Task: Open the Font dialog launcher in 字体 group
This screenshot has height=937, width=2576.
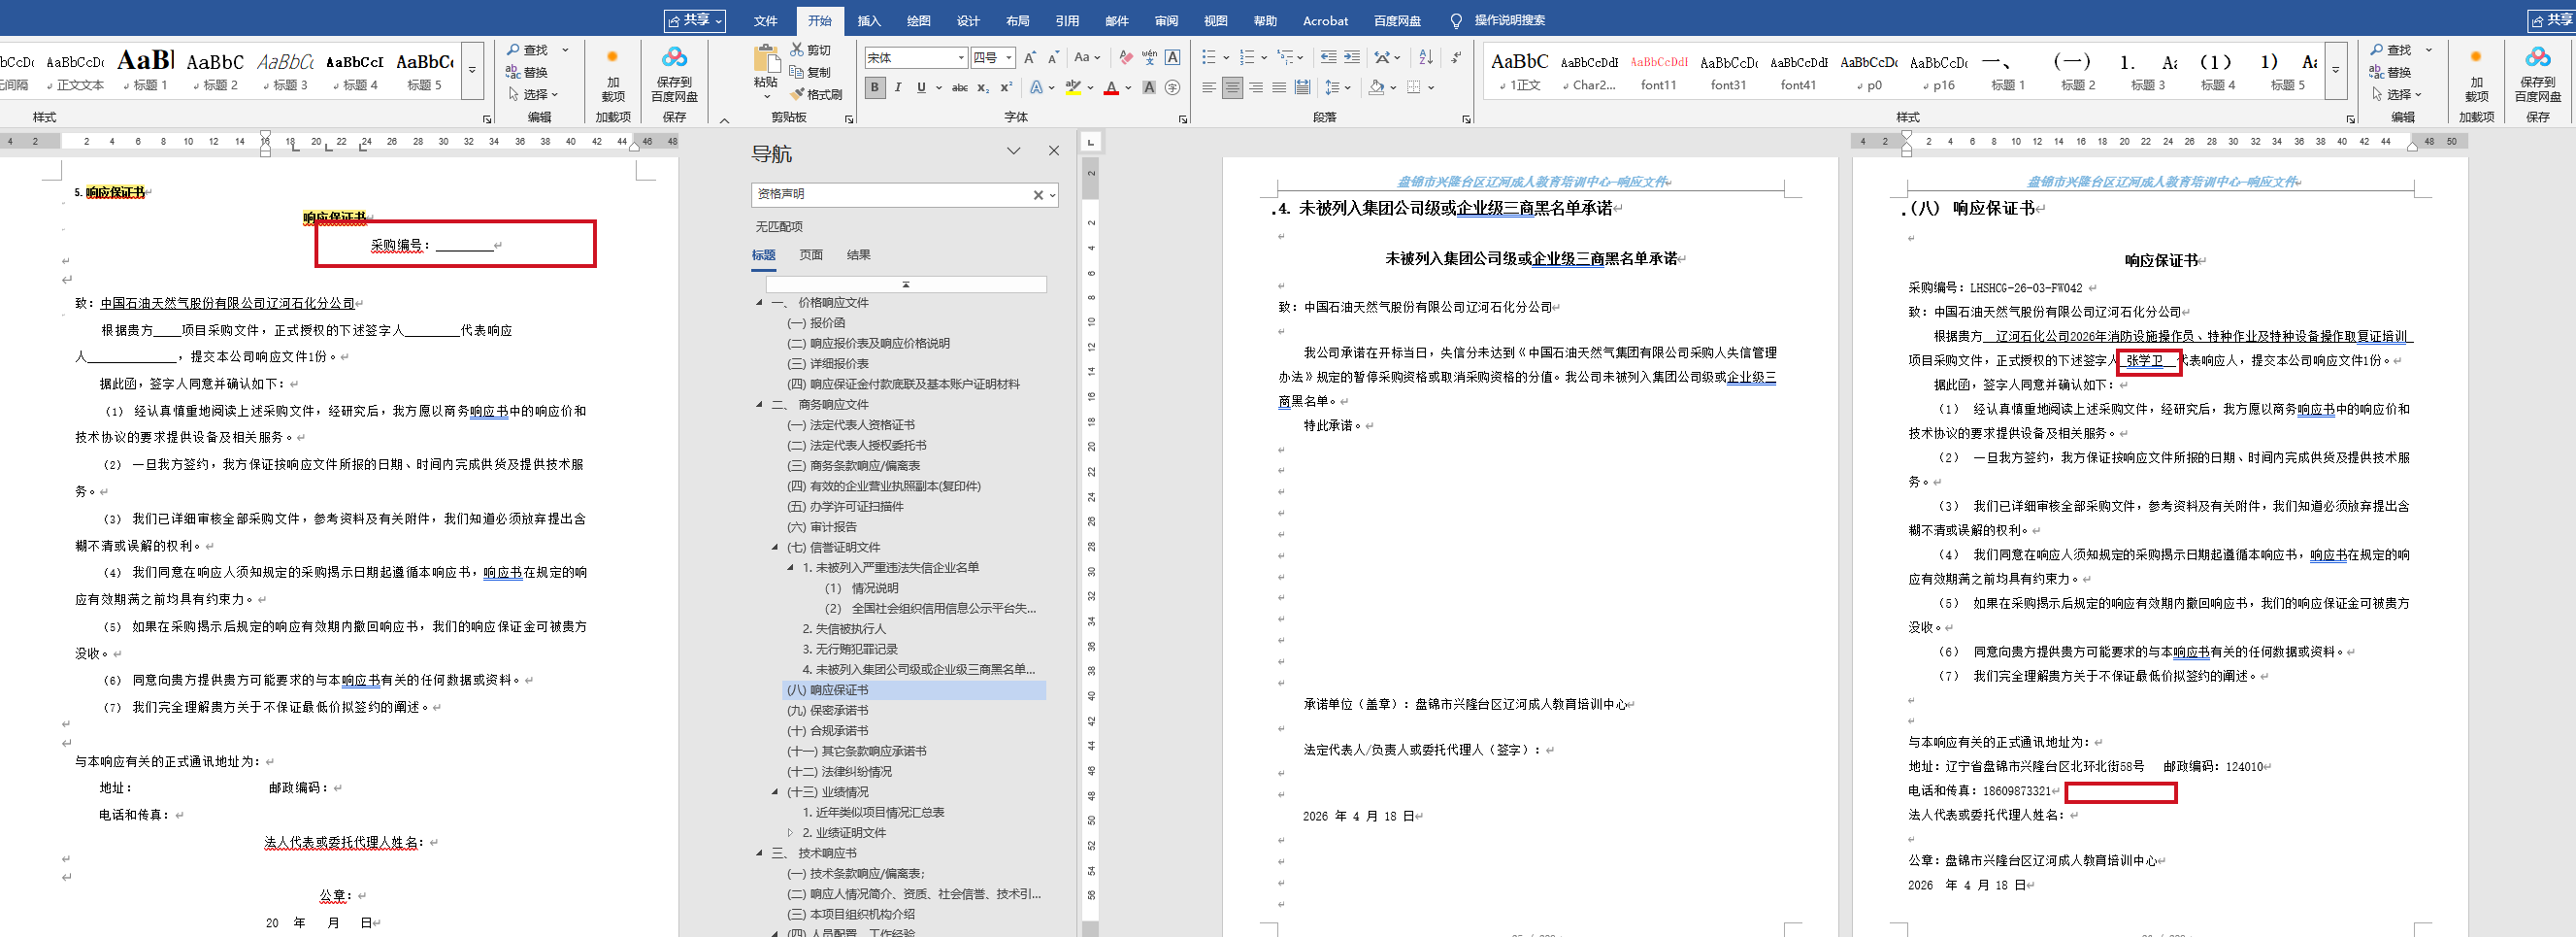Action: click(1183, 119)
